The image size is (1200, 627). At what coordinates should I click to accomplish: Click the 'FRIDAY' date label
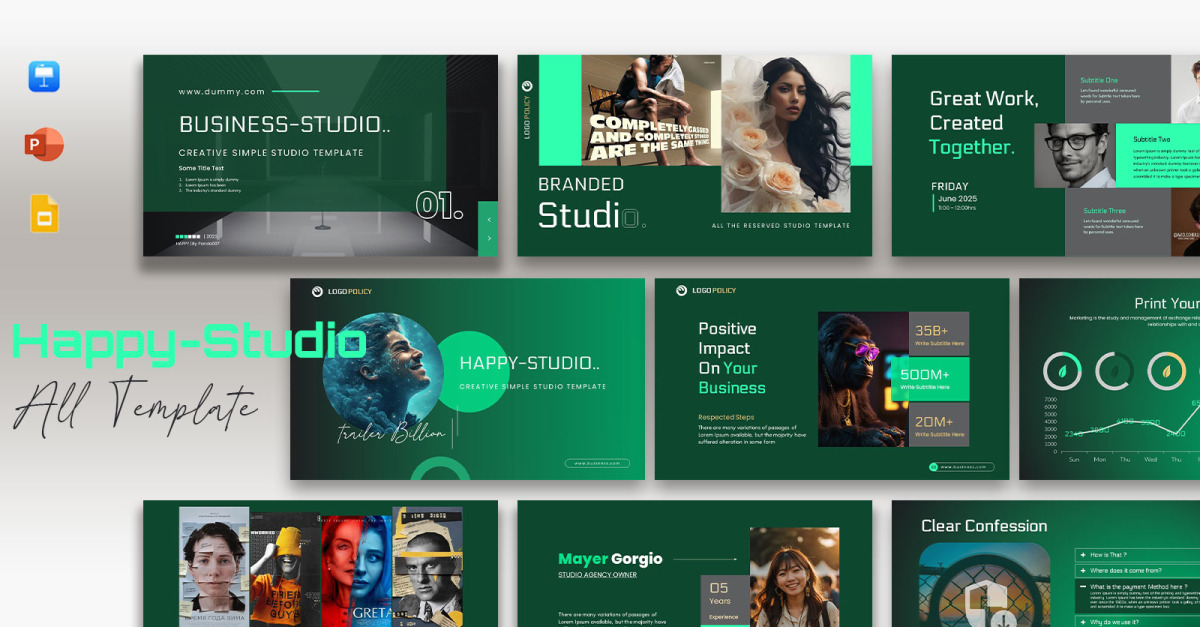pos(949,186)
